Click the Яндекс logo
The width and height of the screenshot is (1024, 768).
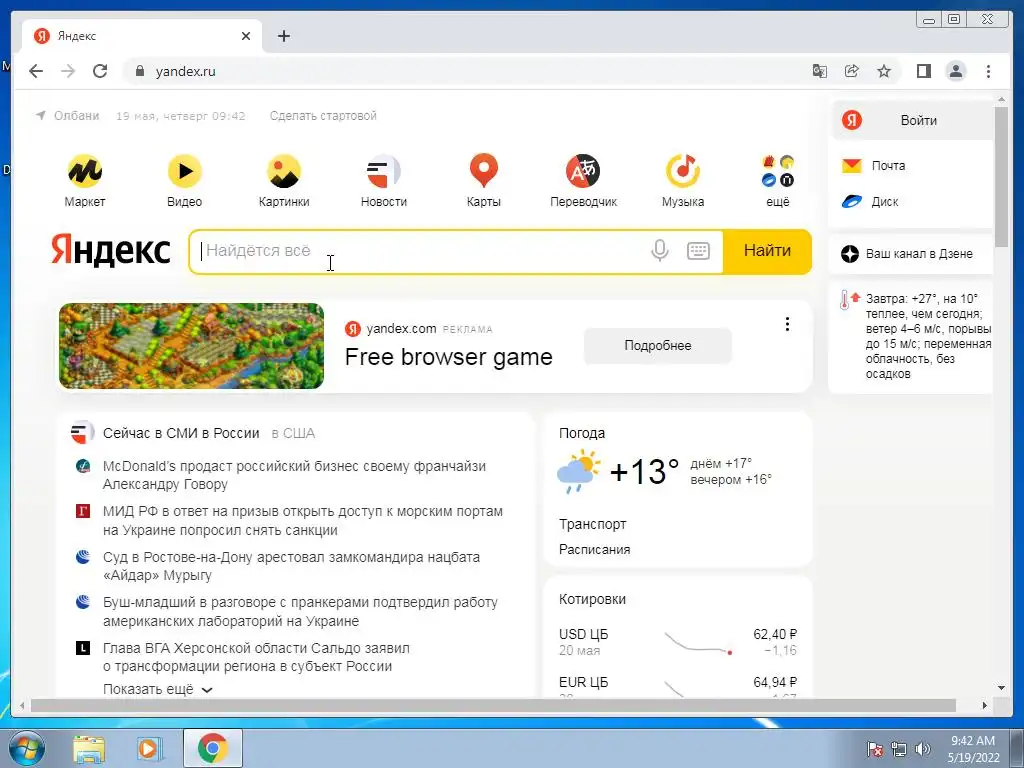coord(111,250)
